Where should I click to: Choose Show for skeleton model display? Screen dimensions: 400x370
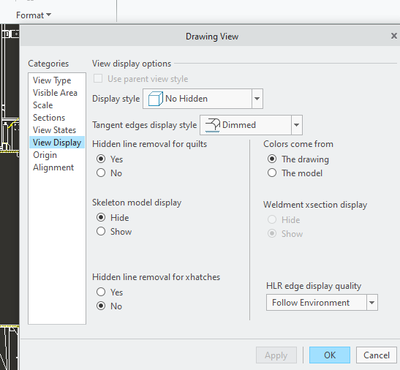pyautogui.click(x=101, y=231)
